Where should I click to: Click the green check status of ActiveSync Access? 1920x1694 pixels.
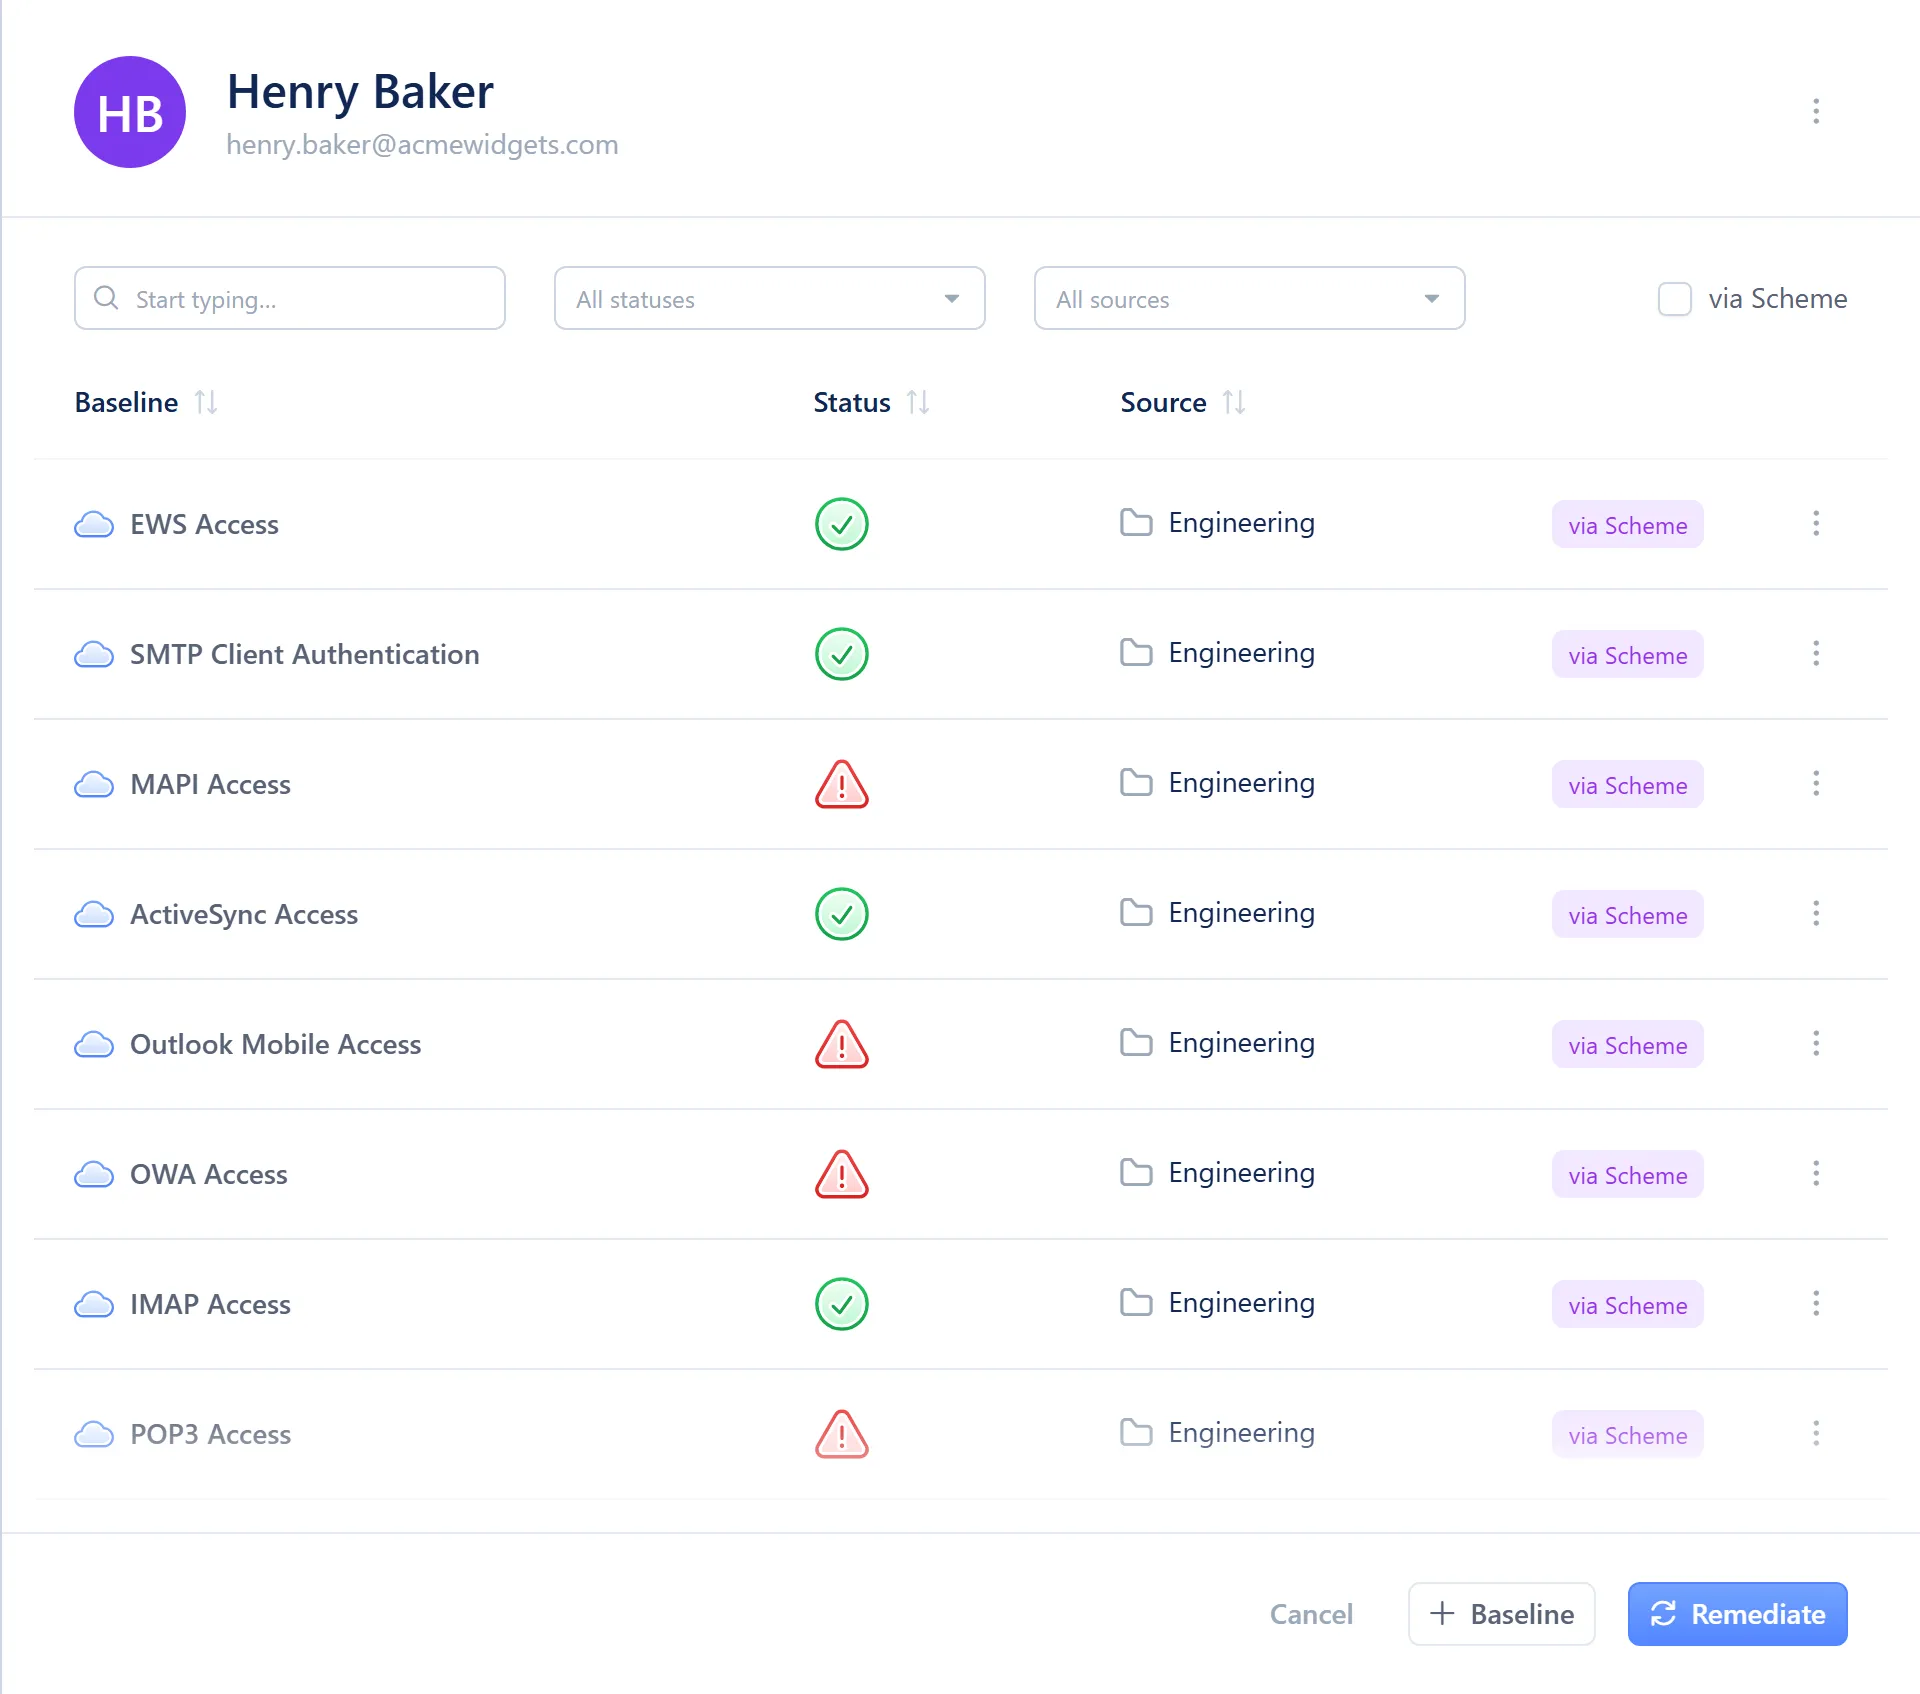(x=842, y=914)
